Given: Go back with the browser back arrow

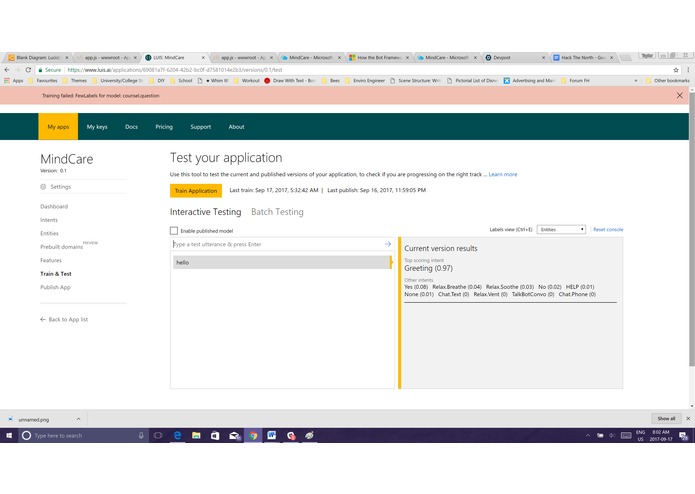Looking at the screenshot, I should [x=7, y=70].
